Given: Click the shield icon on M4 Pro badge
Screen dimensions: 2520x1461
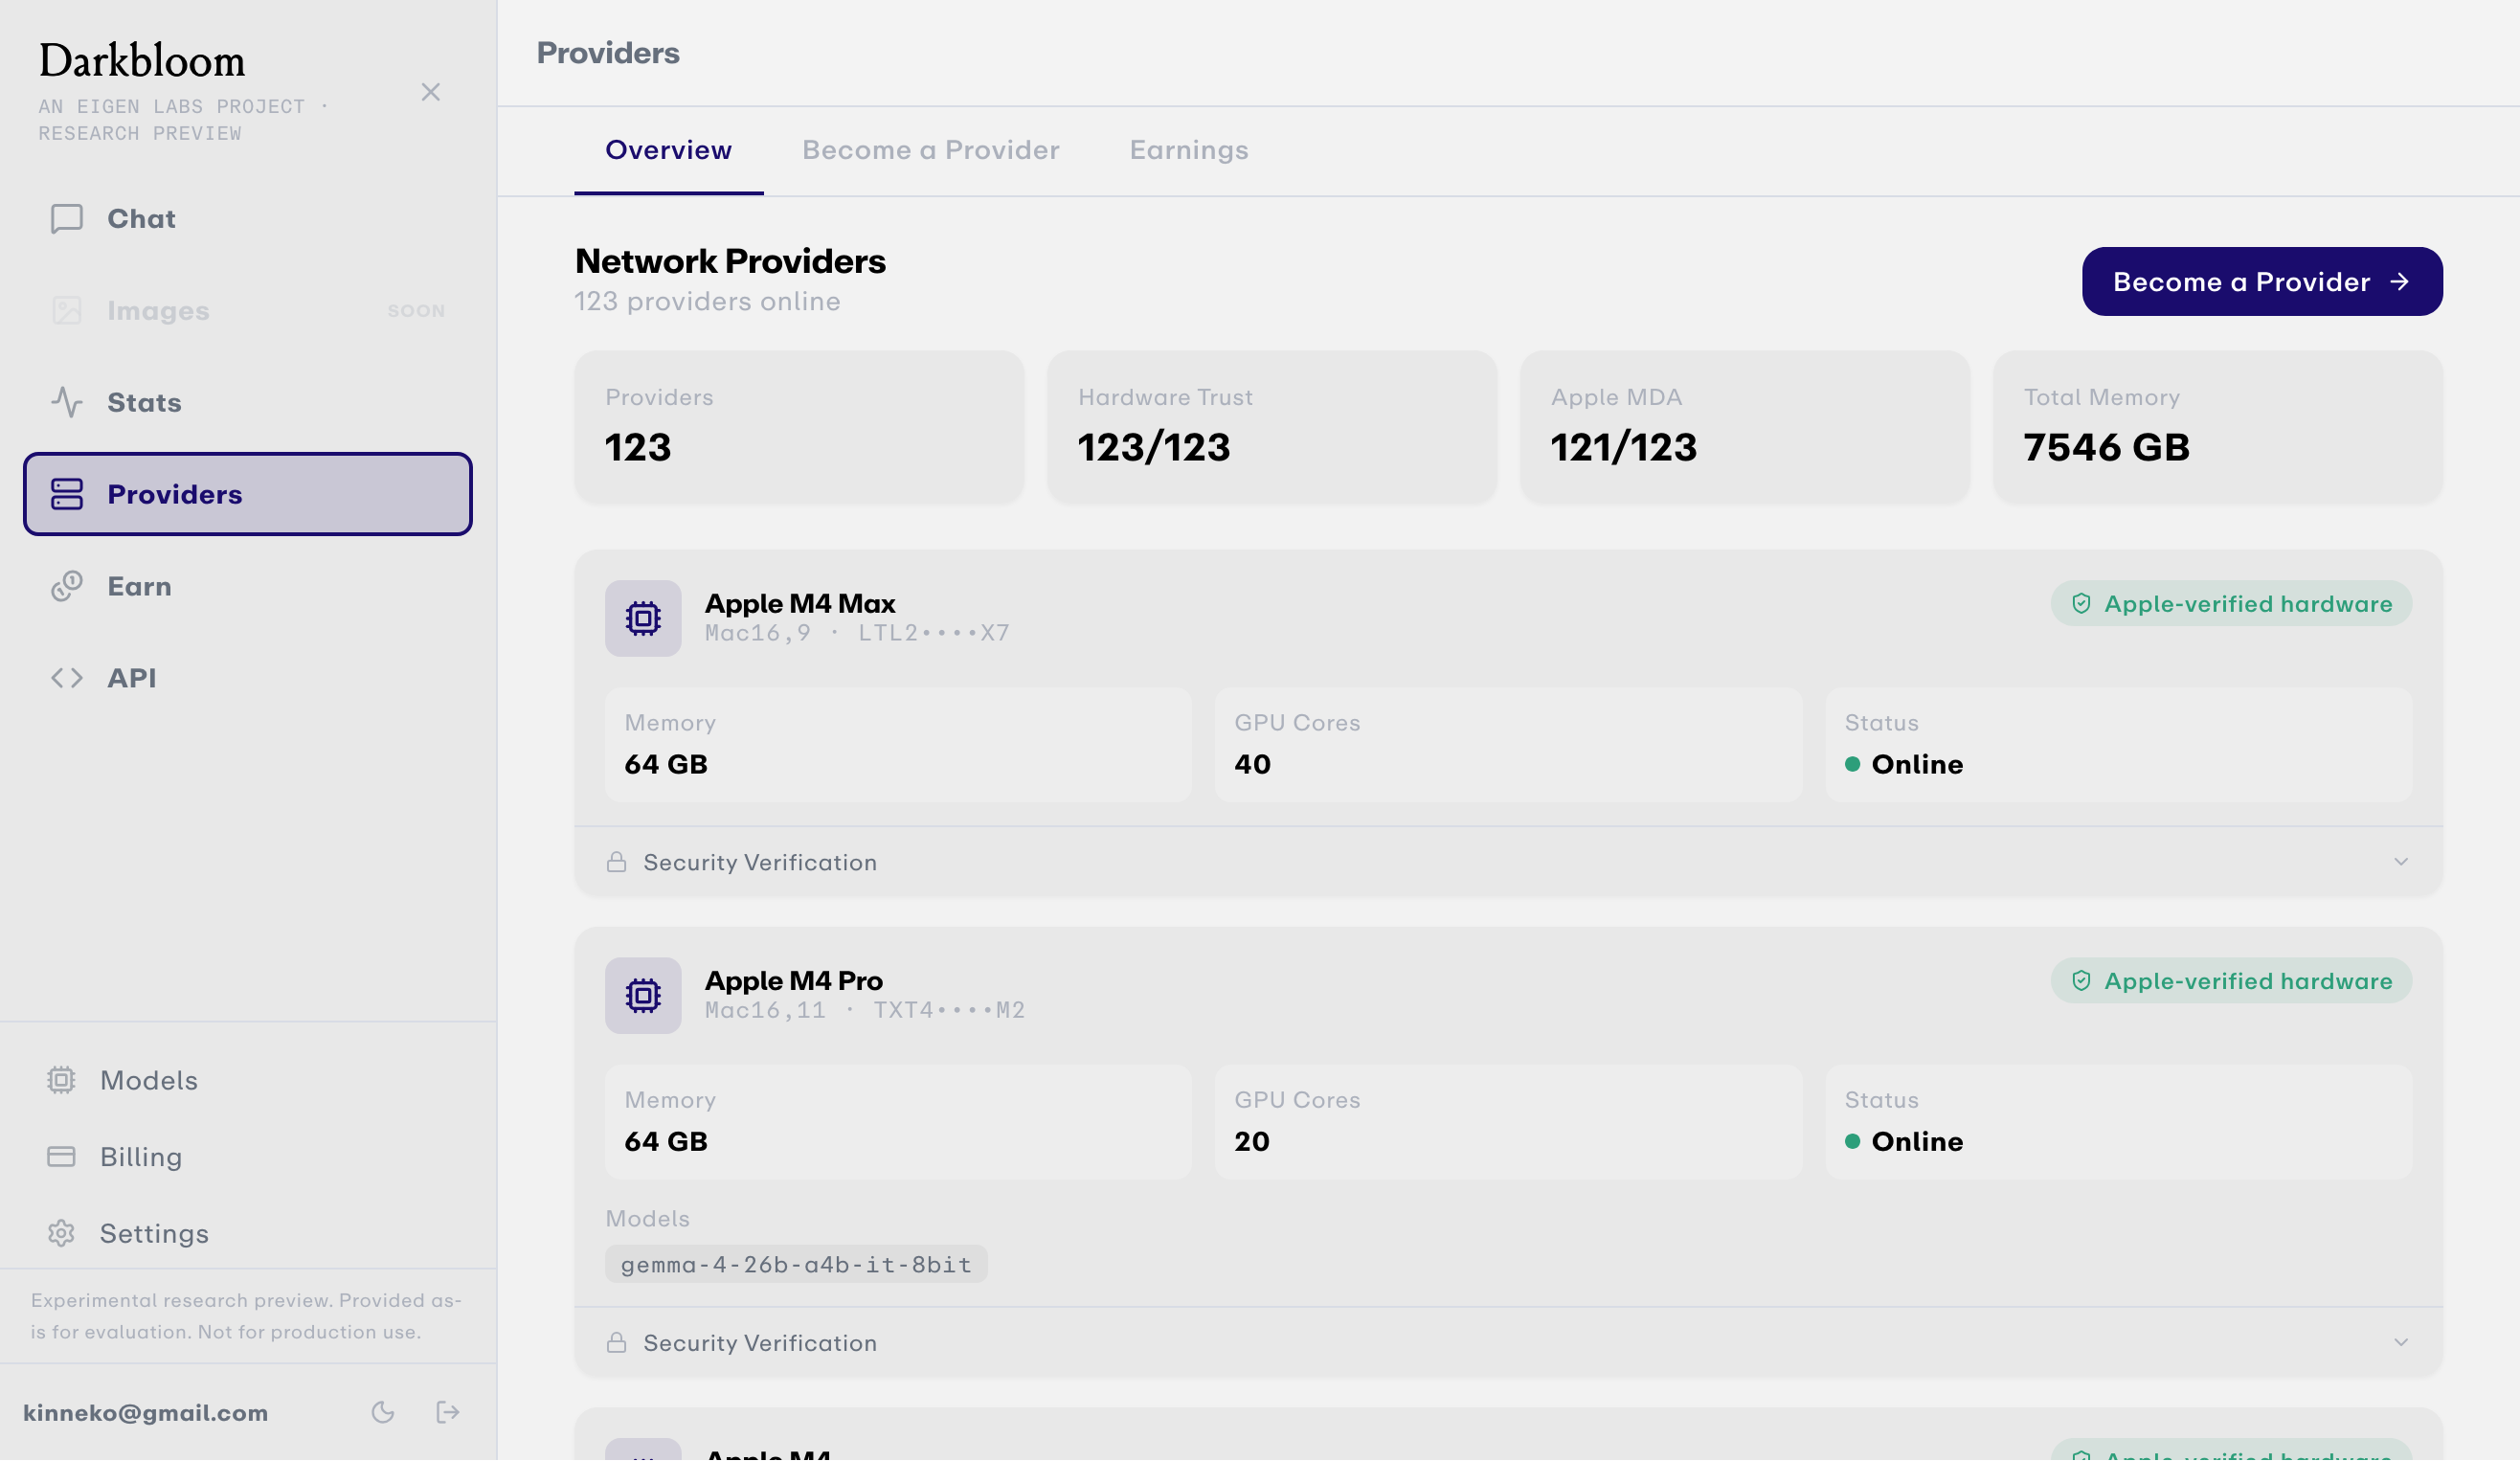Looking at the screenshot, I should 2082,982.
